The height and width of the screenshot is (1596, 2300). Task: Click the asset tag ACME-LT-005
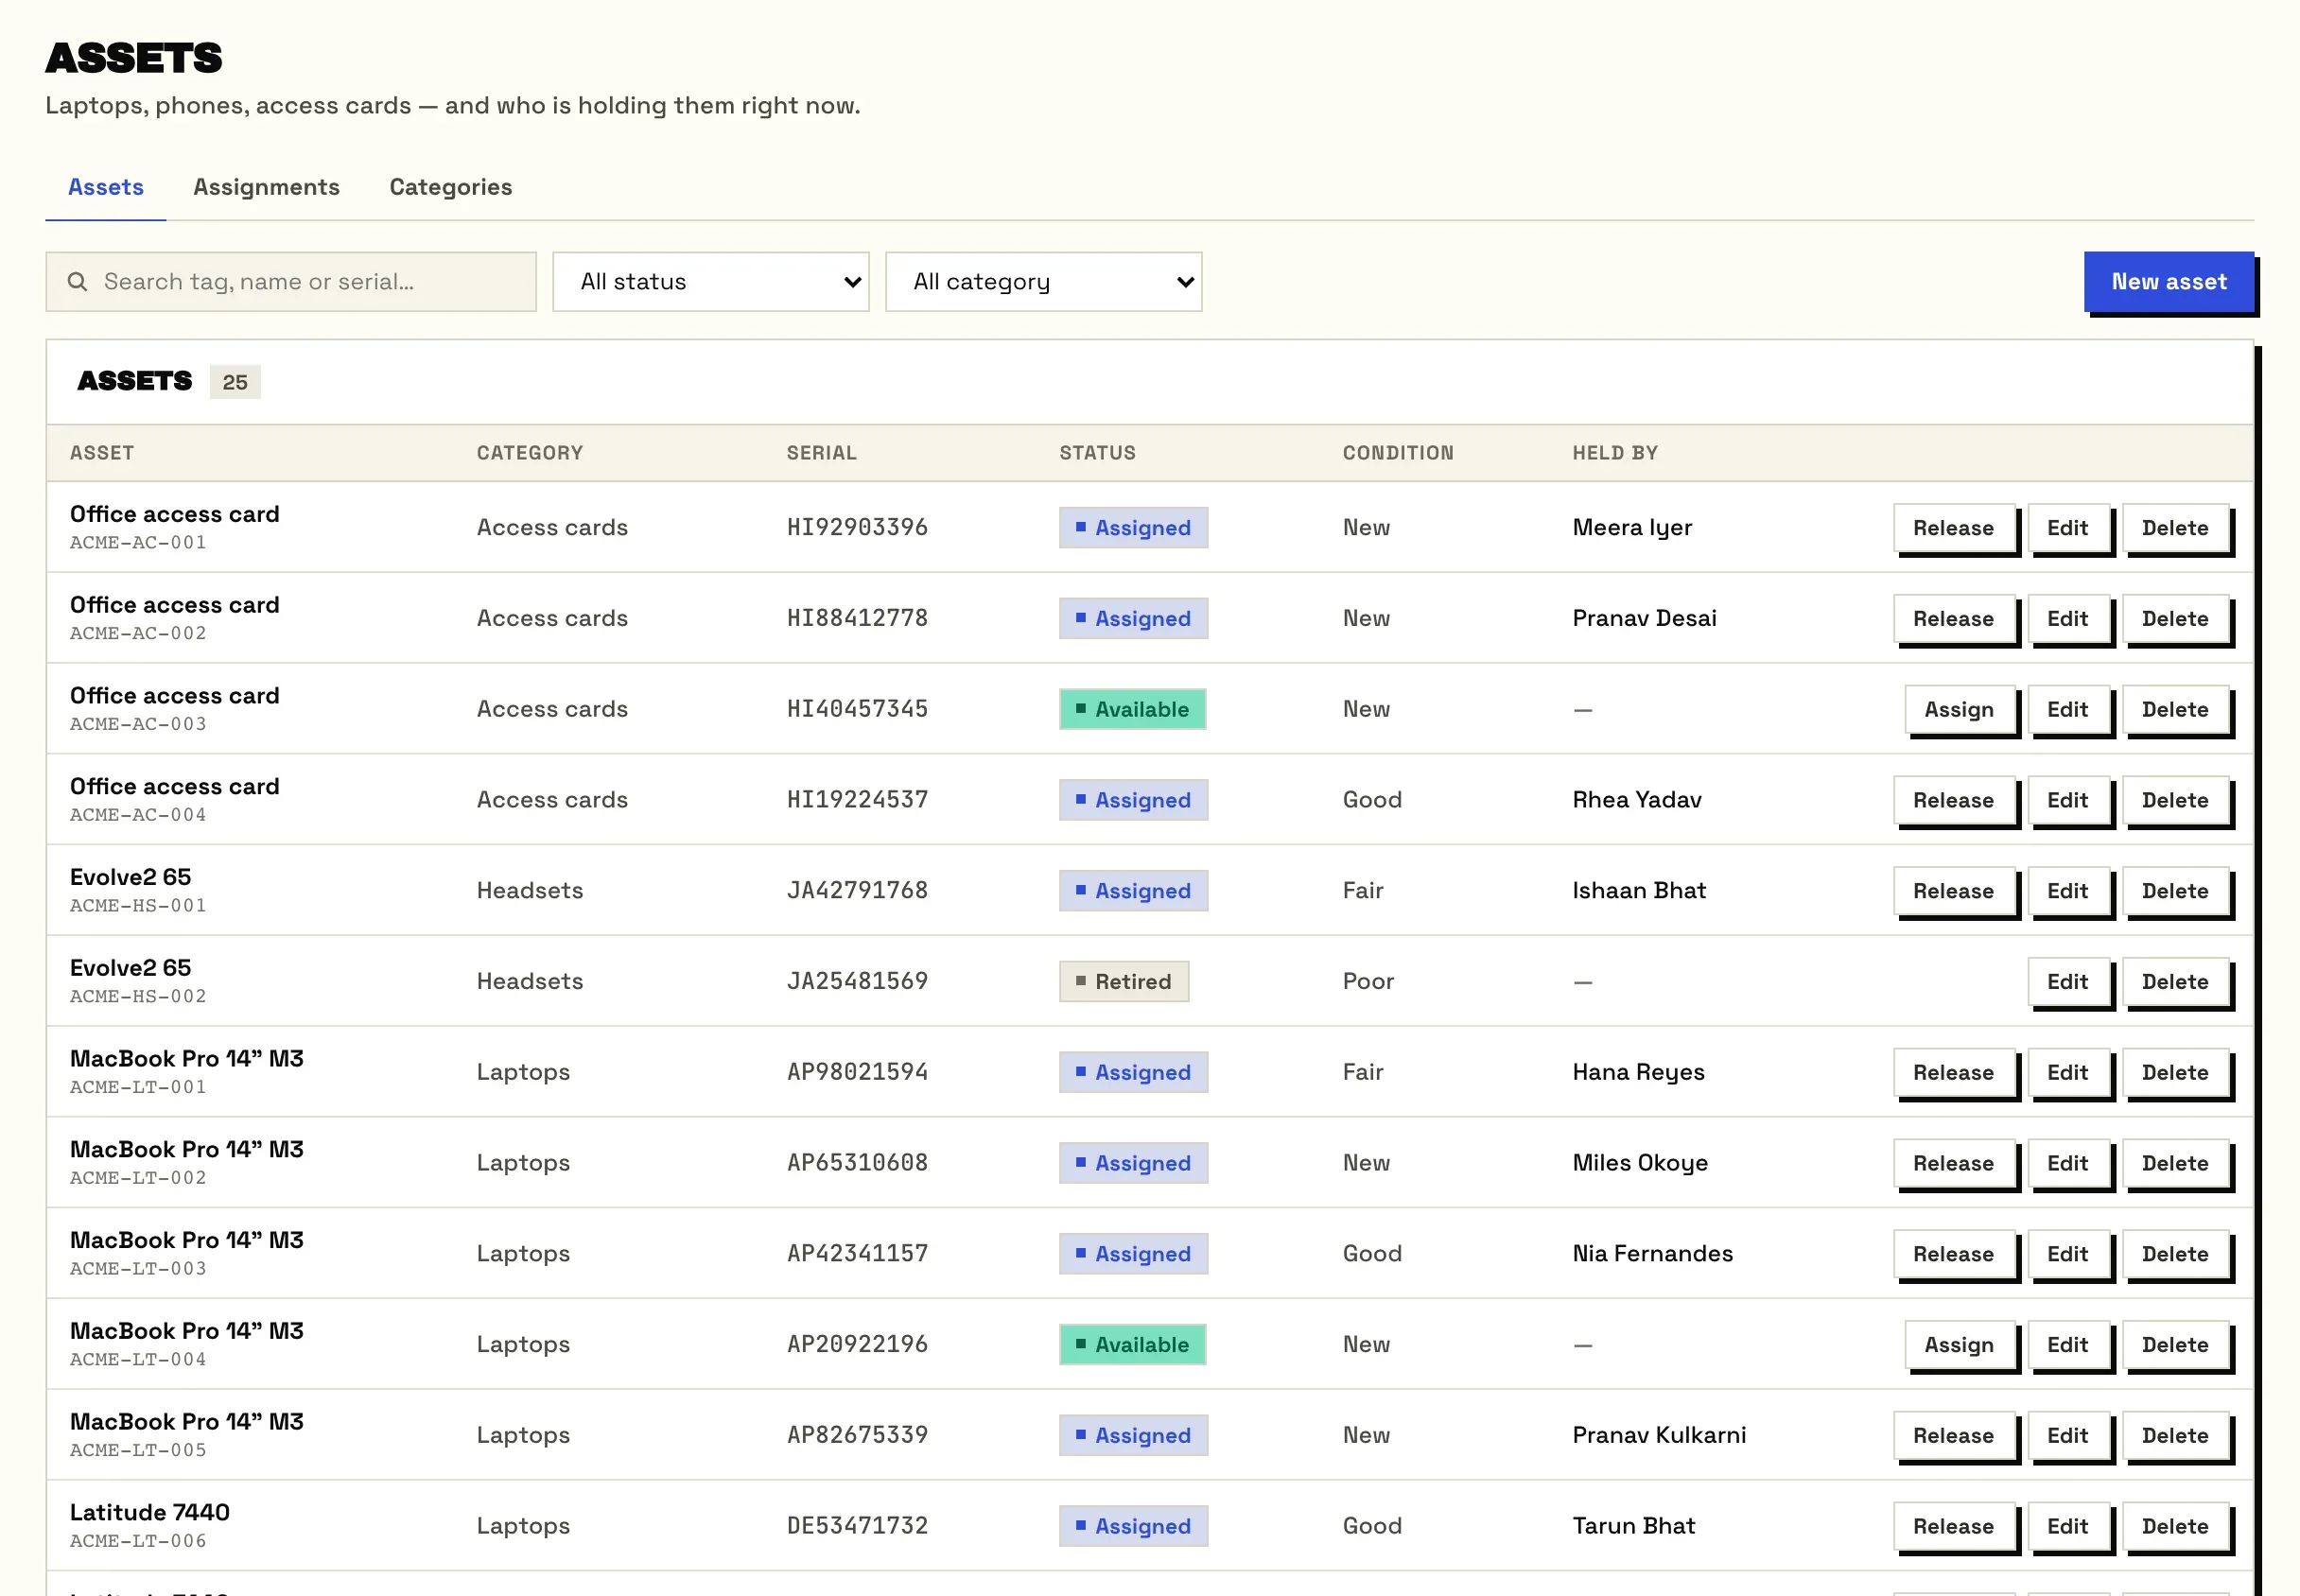138,1451
